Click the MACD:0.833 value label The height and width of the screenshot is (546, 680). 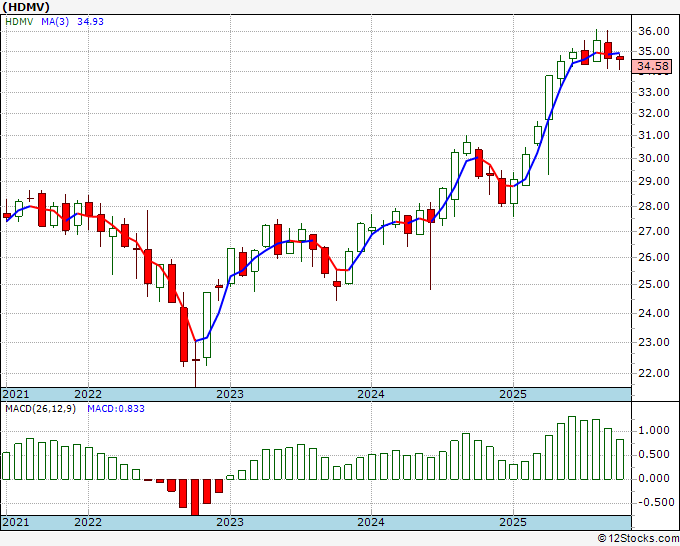click(116, 409)
